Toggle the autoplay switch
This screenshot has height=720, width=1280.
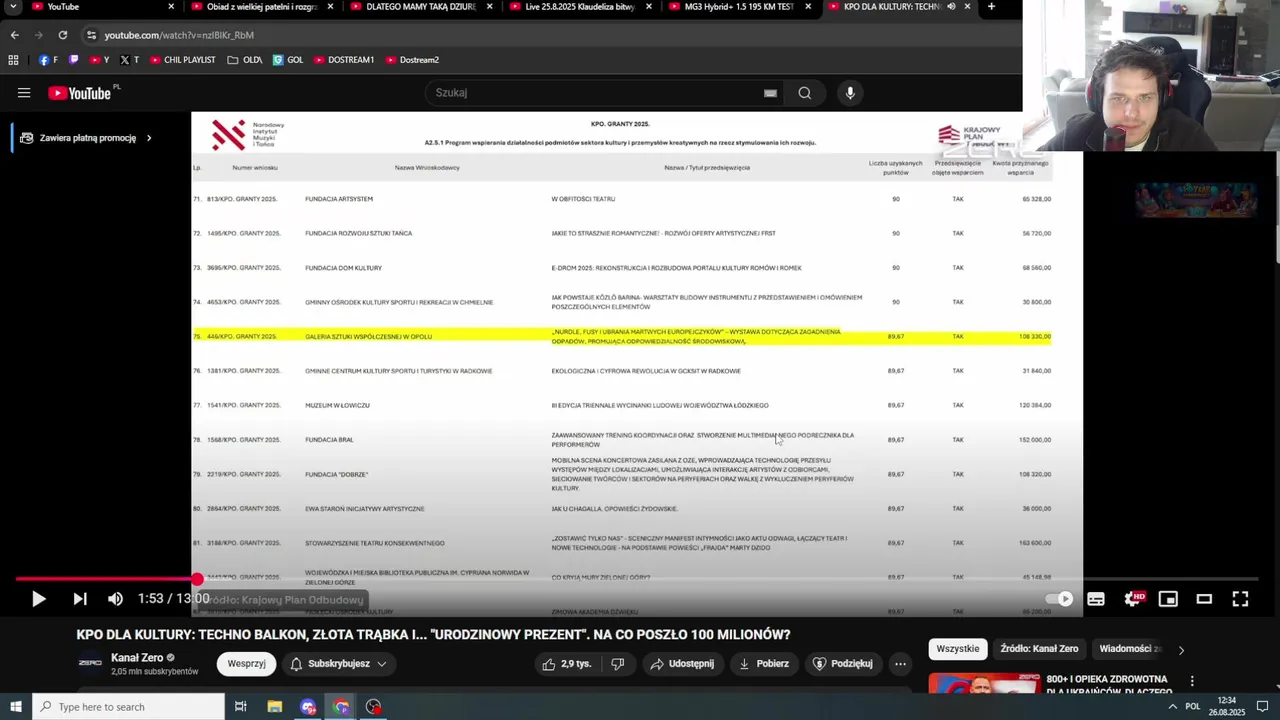coord(1059,599)
